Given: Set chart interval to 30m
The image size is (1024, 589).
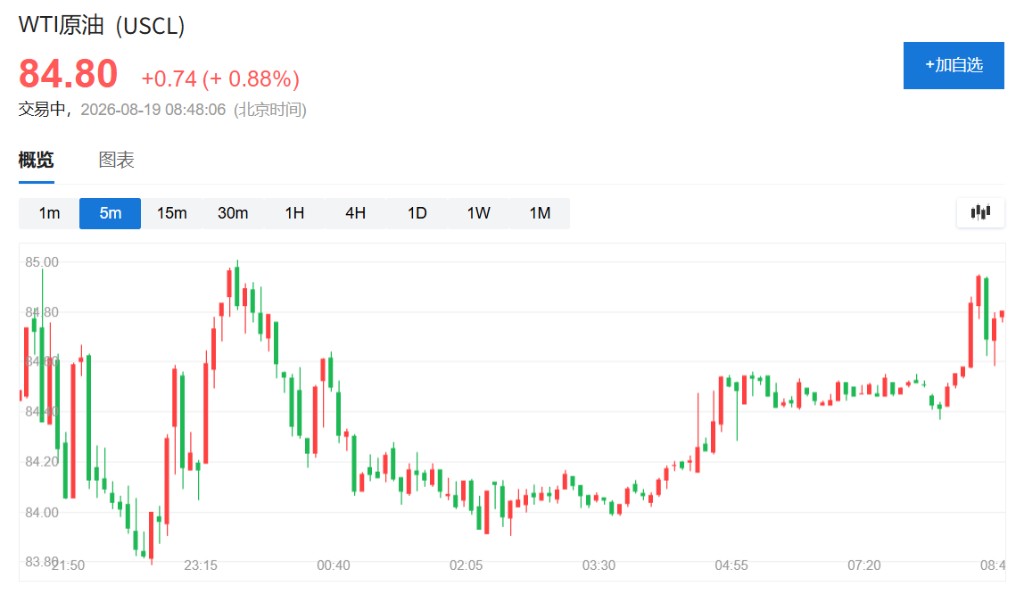Looking at the screenshot, I should [x=232, y=213].
